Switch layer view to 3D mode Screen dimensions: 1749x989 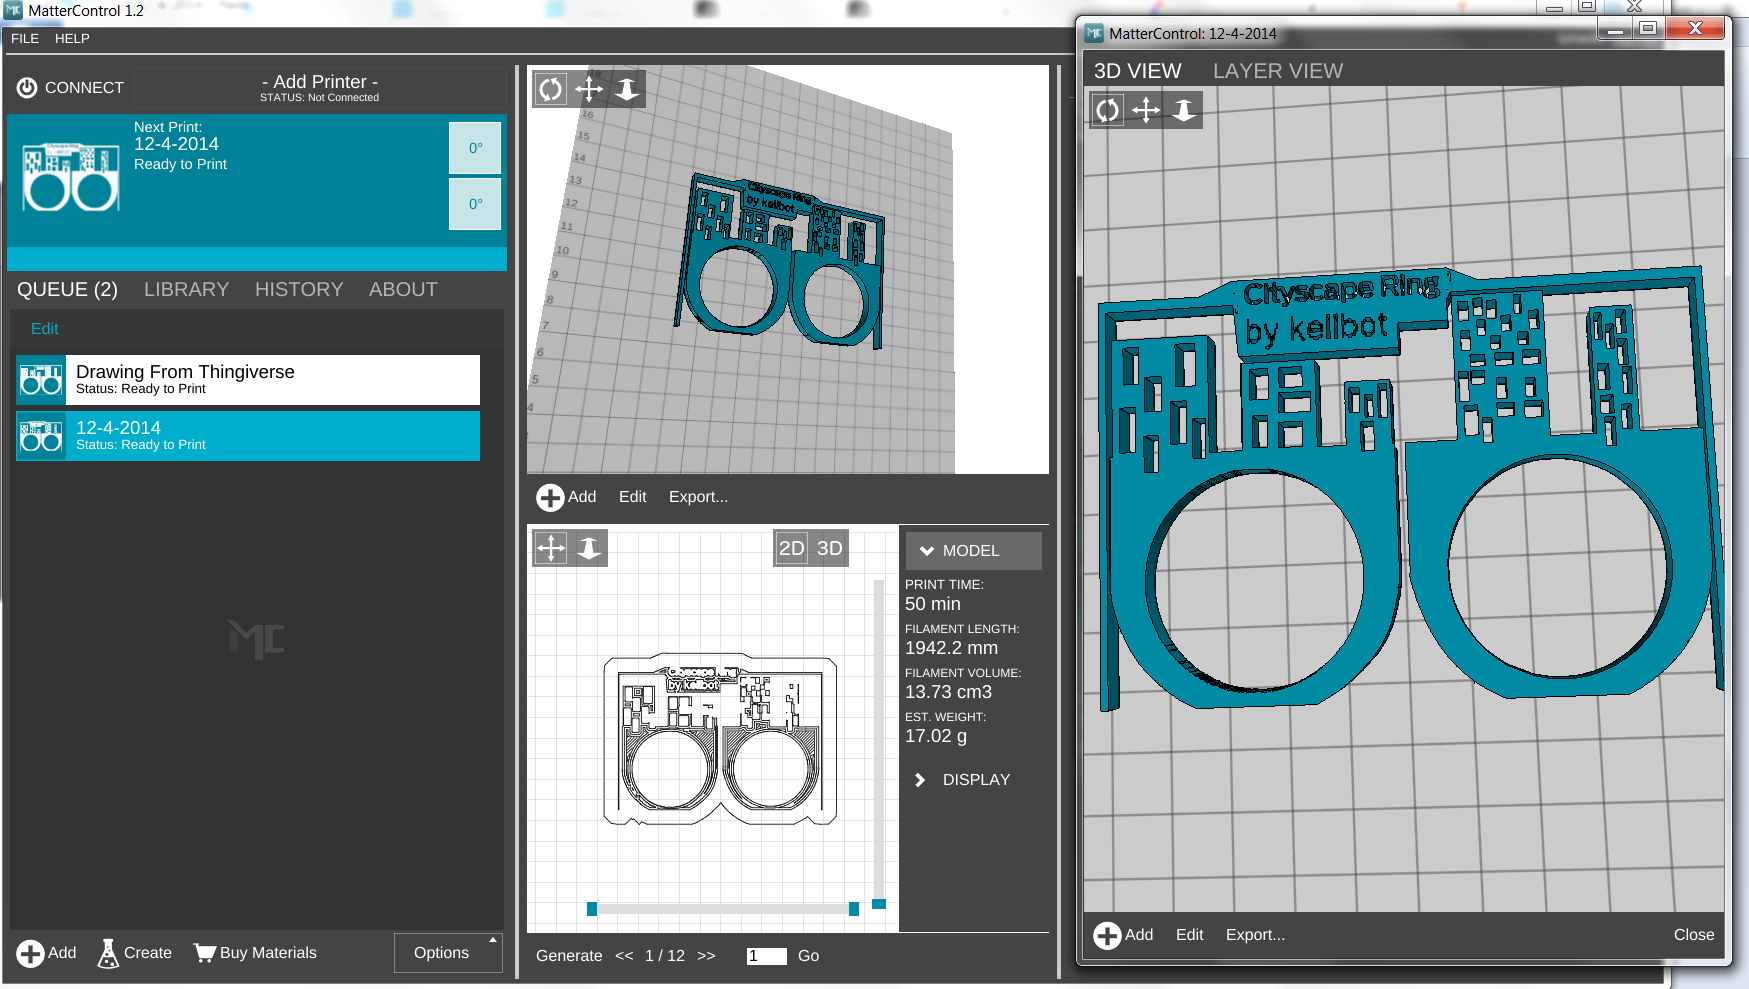tap(830, 548)
